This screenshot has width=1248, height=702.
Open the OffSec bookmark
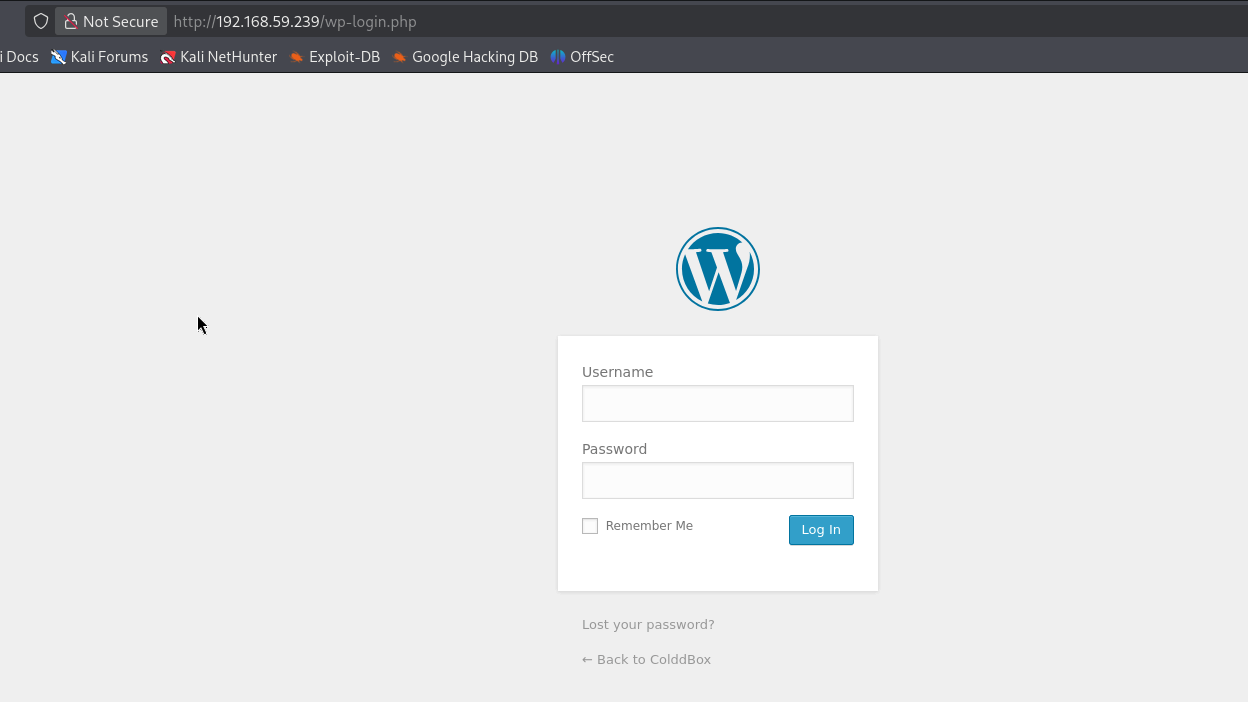(582, 57)
